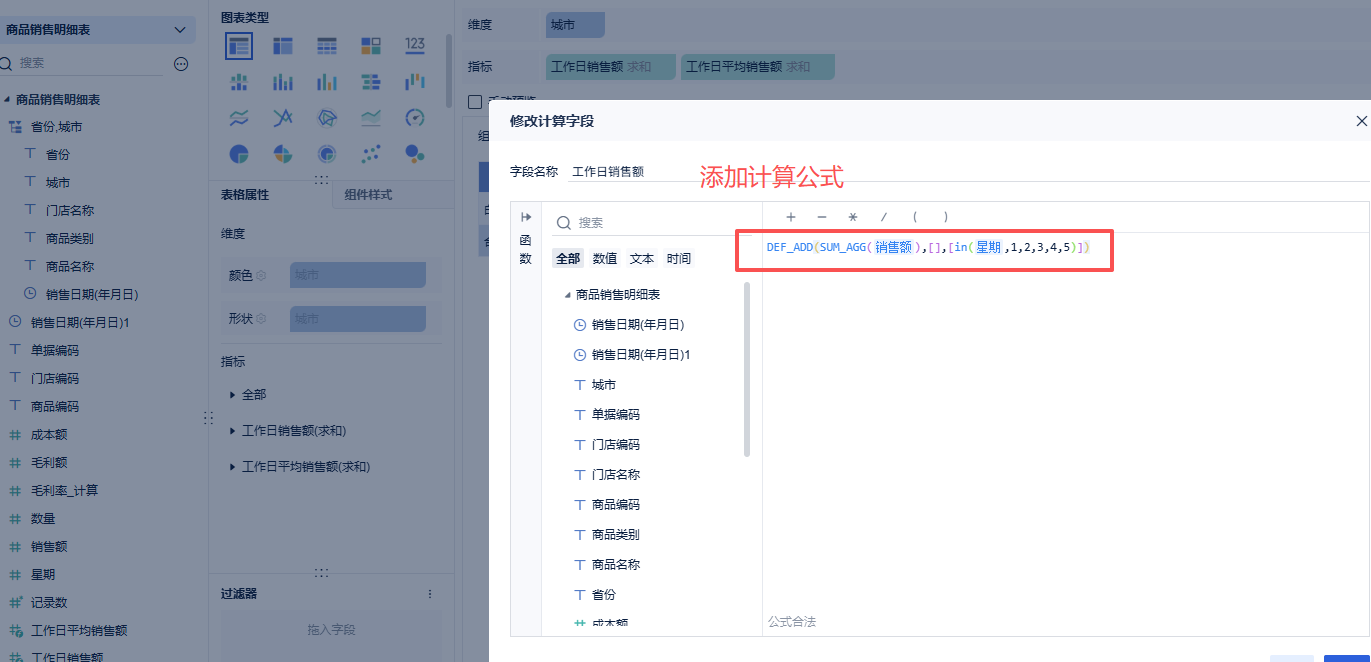The height and width of the screenshot is (662, 1371).
Task: Insert left parenthesis into formula
Action: [915, 217]
